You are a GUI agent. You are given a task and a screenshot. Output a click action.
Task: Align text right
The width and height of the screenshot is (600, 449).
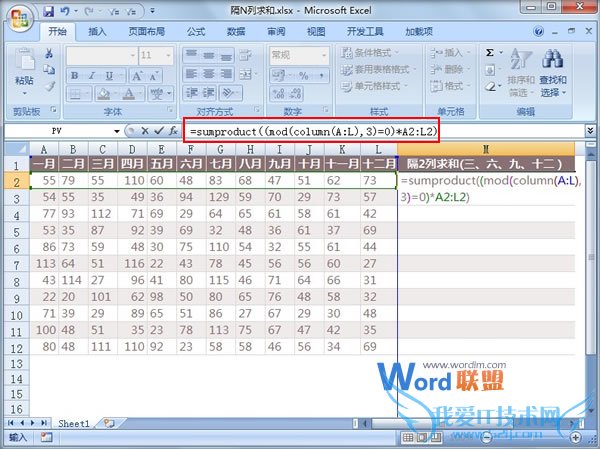tap(226, 74)
